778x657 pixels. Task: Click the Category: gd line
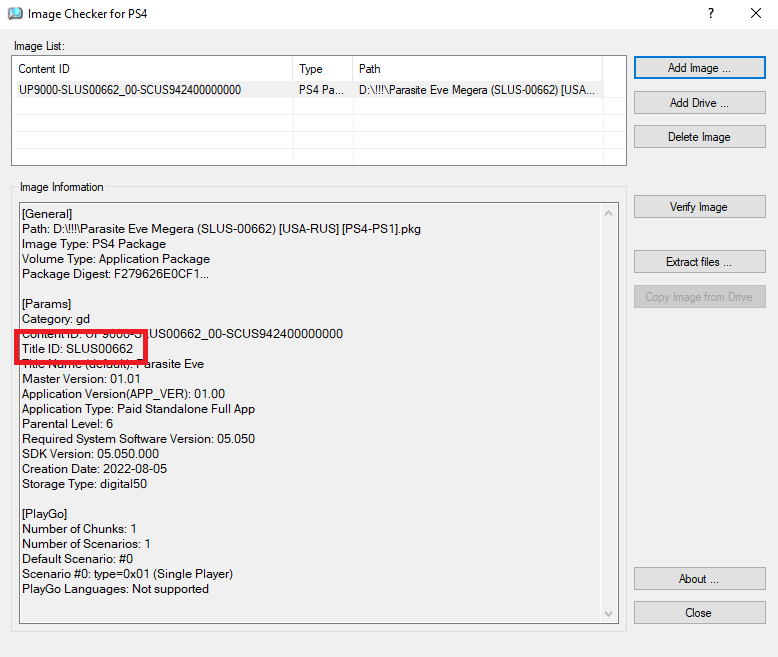[56, 319]
